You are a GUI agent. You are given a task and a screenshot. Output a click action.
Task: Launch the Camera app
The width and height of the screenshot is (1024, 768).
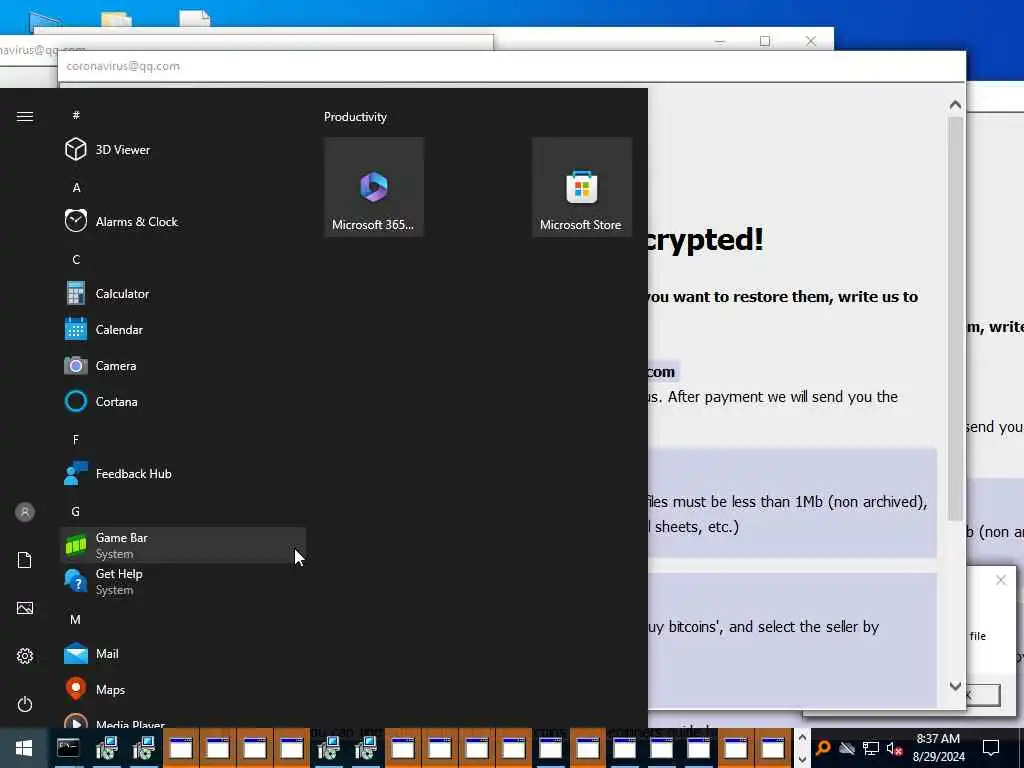pos(183,366)
